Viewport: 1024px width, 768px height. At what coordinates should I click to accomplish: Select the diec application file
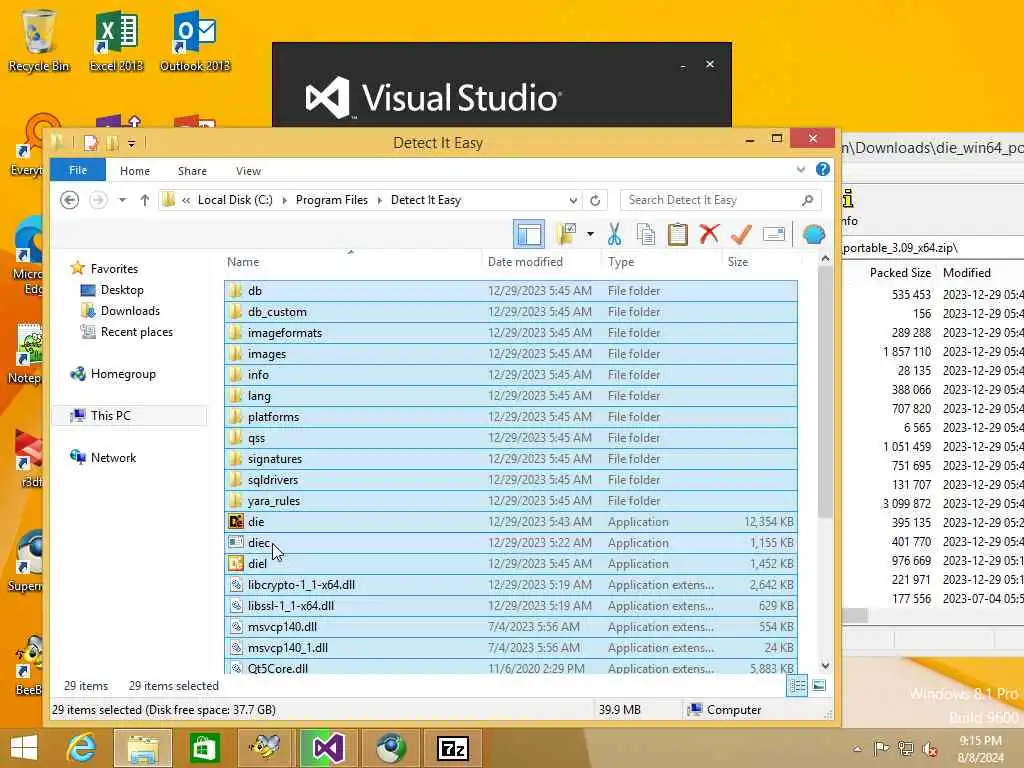(511, 542)
